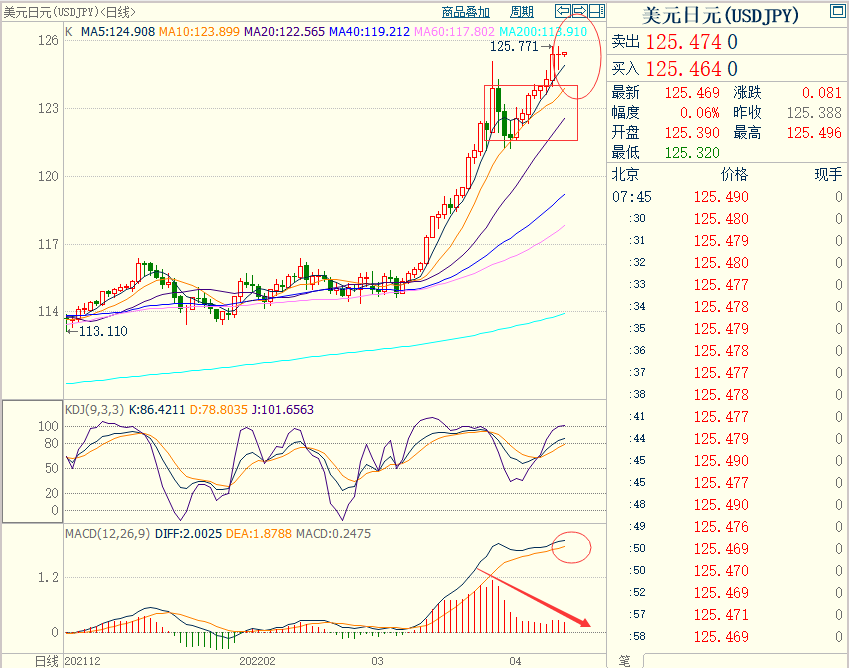Click the 卖出 sell price 125.474
The height and width of the screenshot is (668, 849).
pos(683,42)
